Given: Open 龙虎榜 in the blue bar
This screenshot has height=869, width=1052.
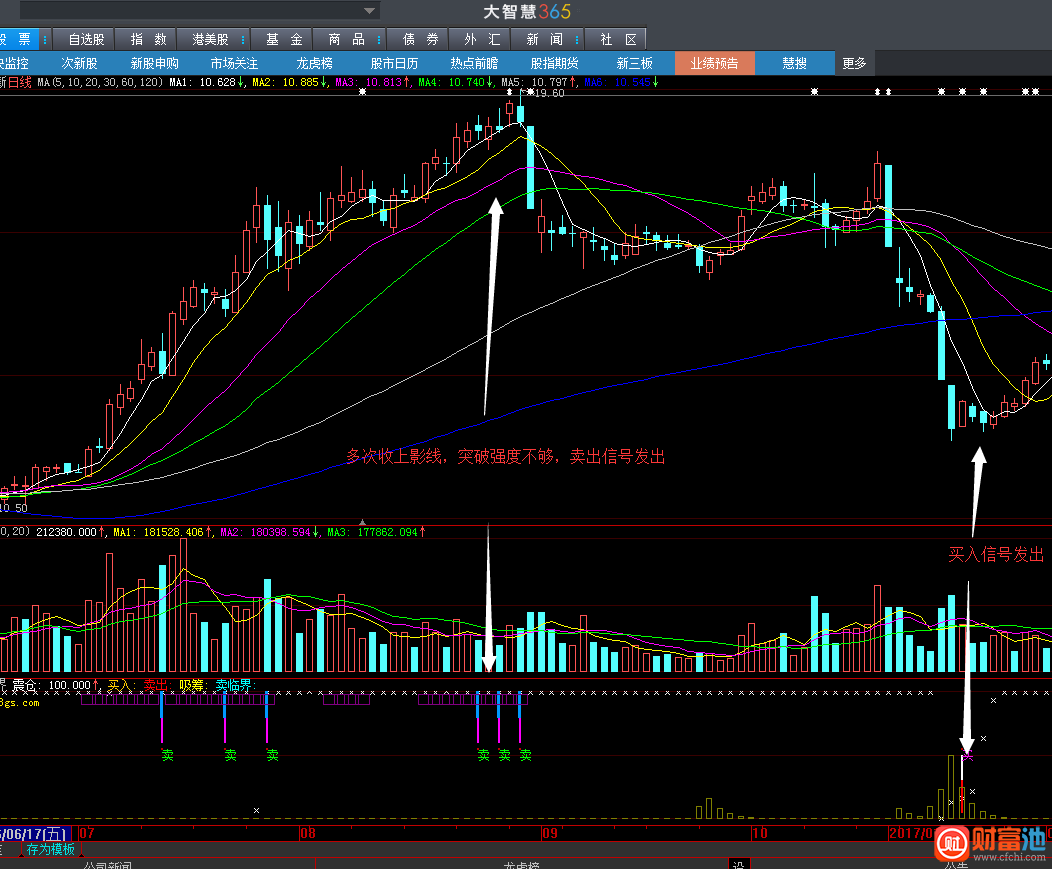Looking at the screenshot, I should click(x=314, y=63).
